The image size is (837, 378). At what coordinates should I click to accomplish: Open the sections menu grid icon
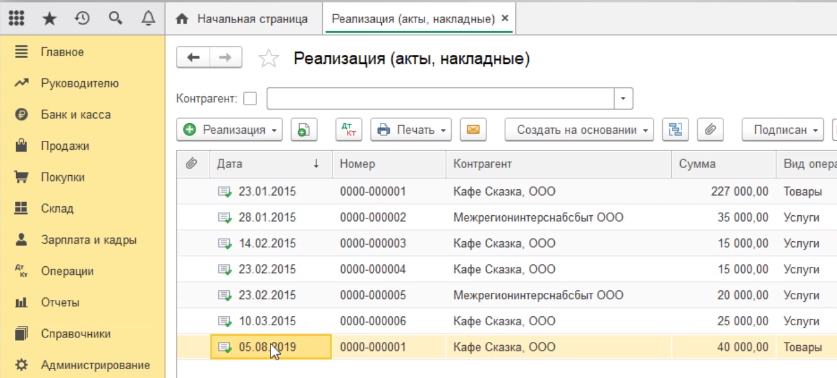click(x=17, y=19)
